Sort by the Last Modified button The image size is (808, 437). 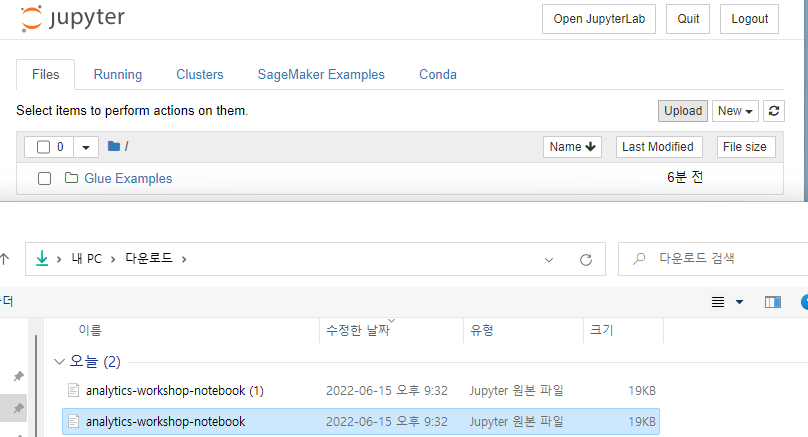pyautogui.click(x=658, y=147)
